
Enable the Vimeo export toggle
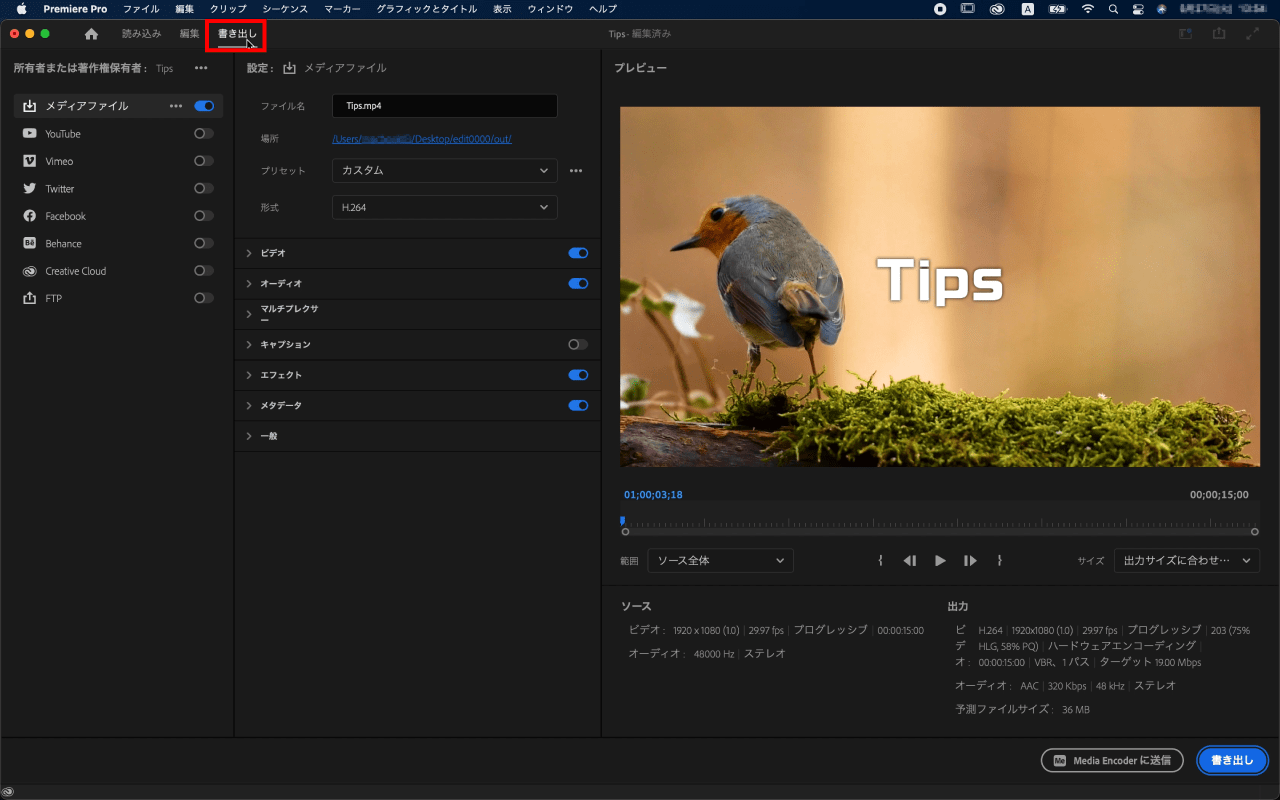coord(204,161)
